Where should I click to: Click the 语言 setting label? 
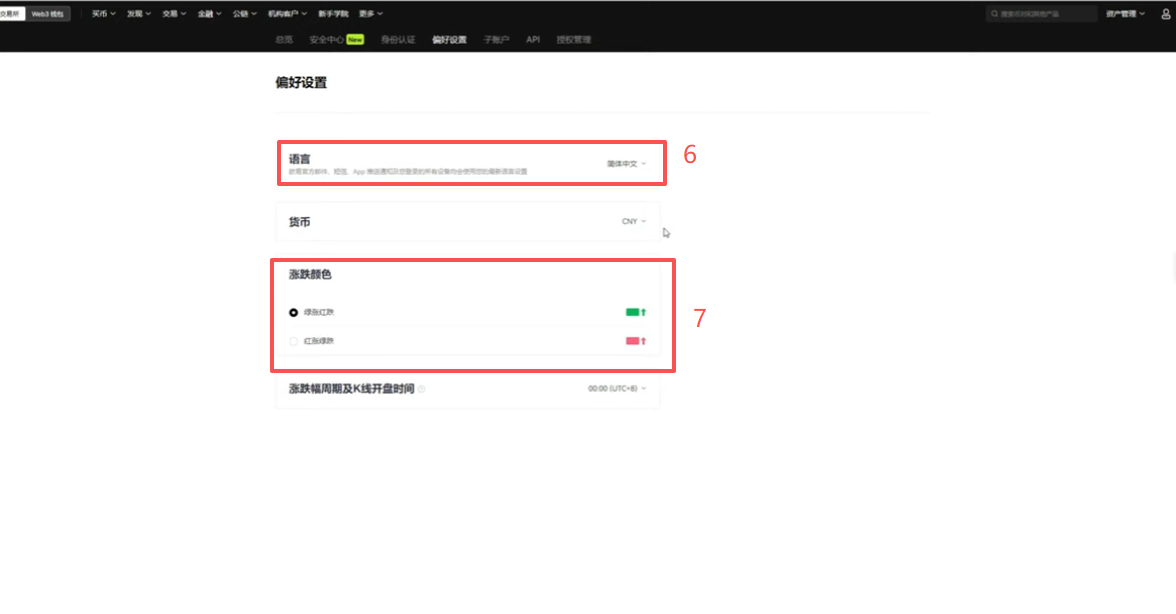pos(299,159)
